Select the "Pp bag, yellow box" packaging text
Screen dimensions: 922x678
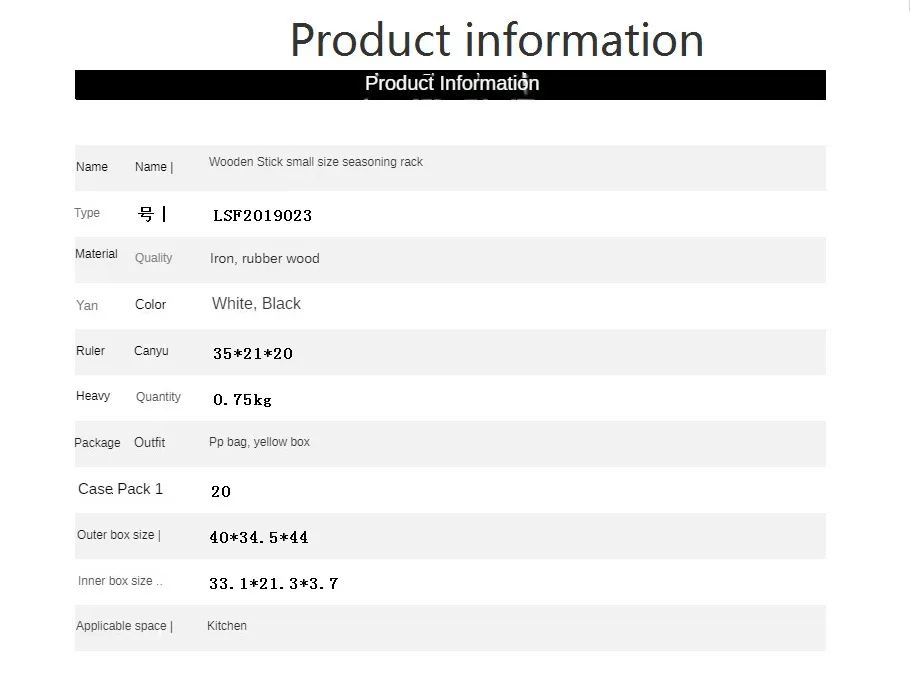pos(259,442)
